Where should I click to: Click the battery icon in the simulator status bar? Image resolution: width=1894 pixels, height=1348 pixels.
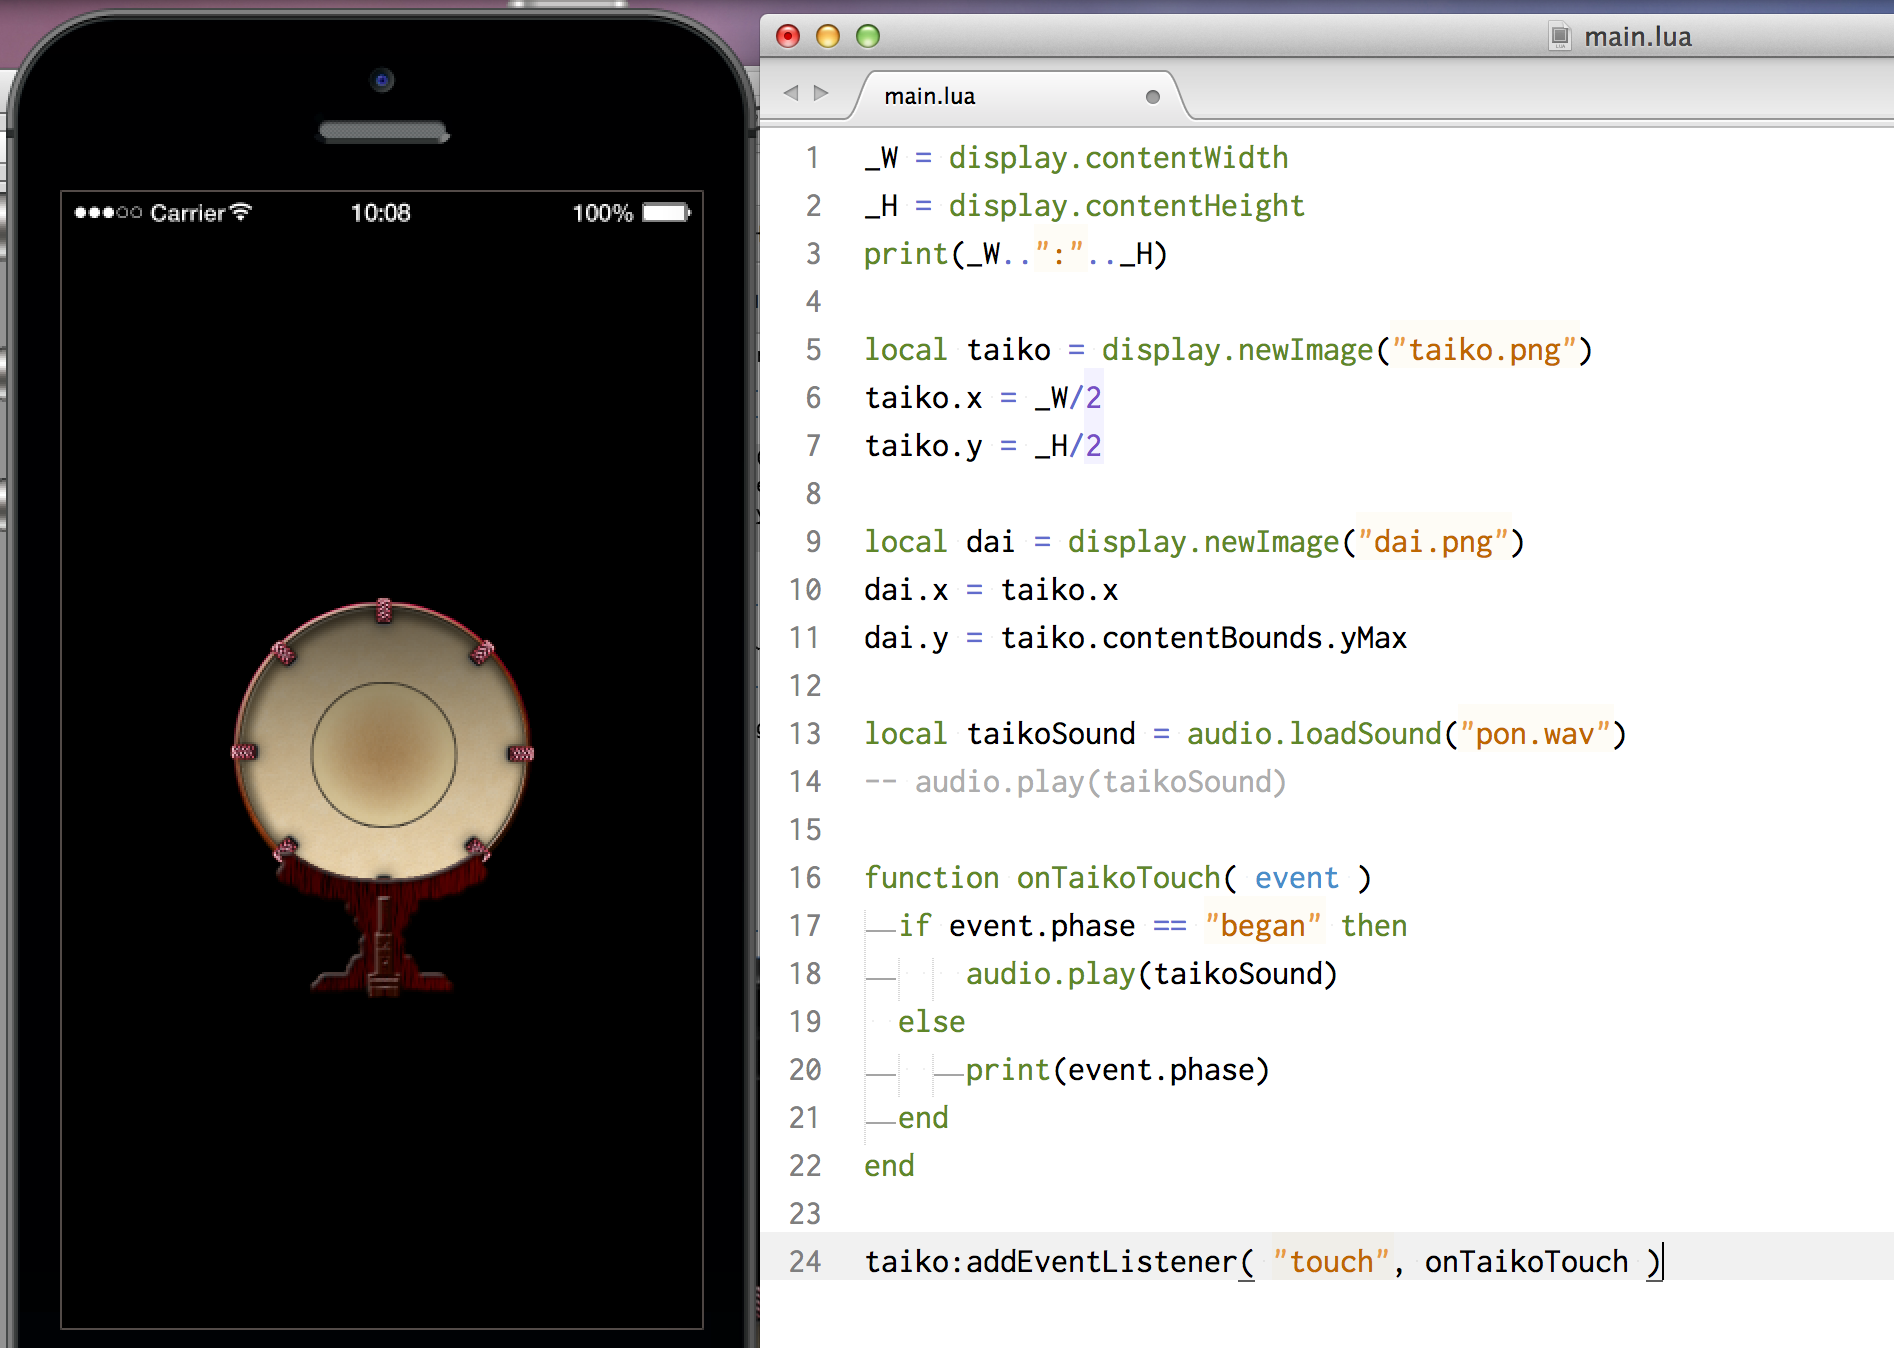[x=666, y=213]
